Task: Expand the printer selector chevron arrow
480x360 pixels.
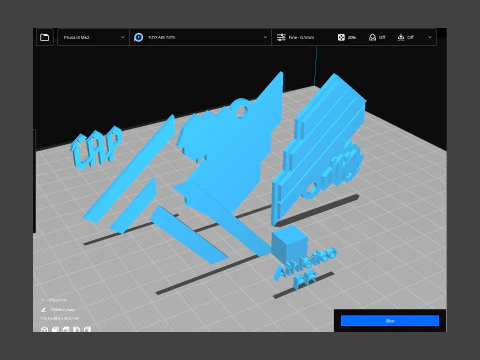Action: 123,37
